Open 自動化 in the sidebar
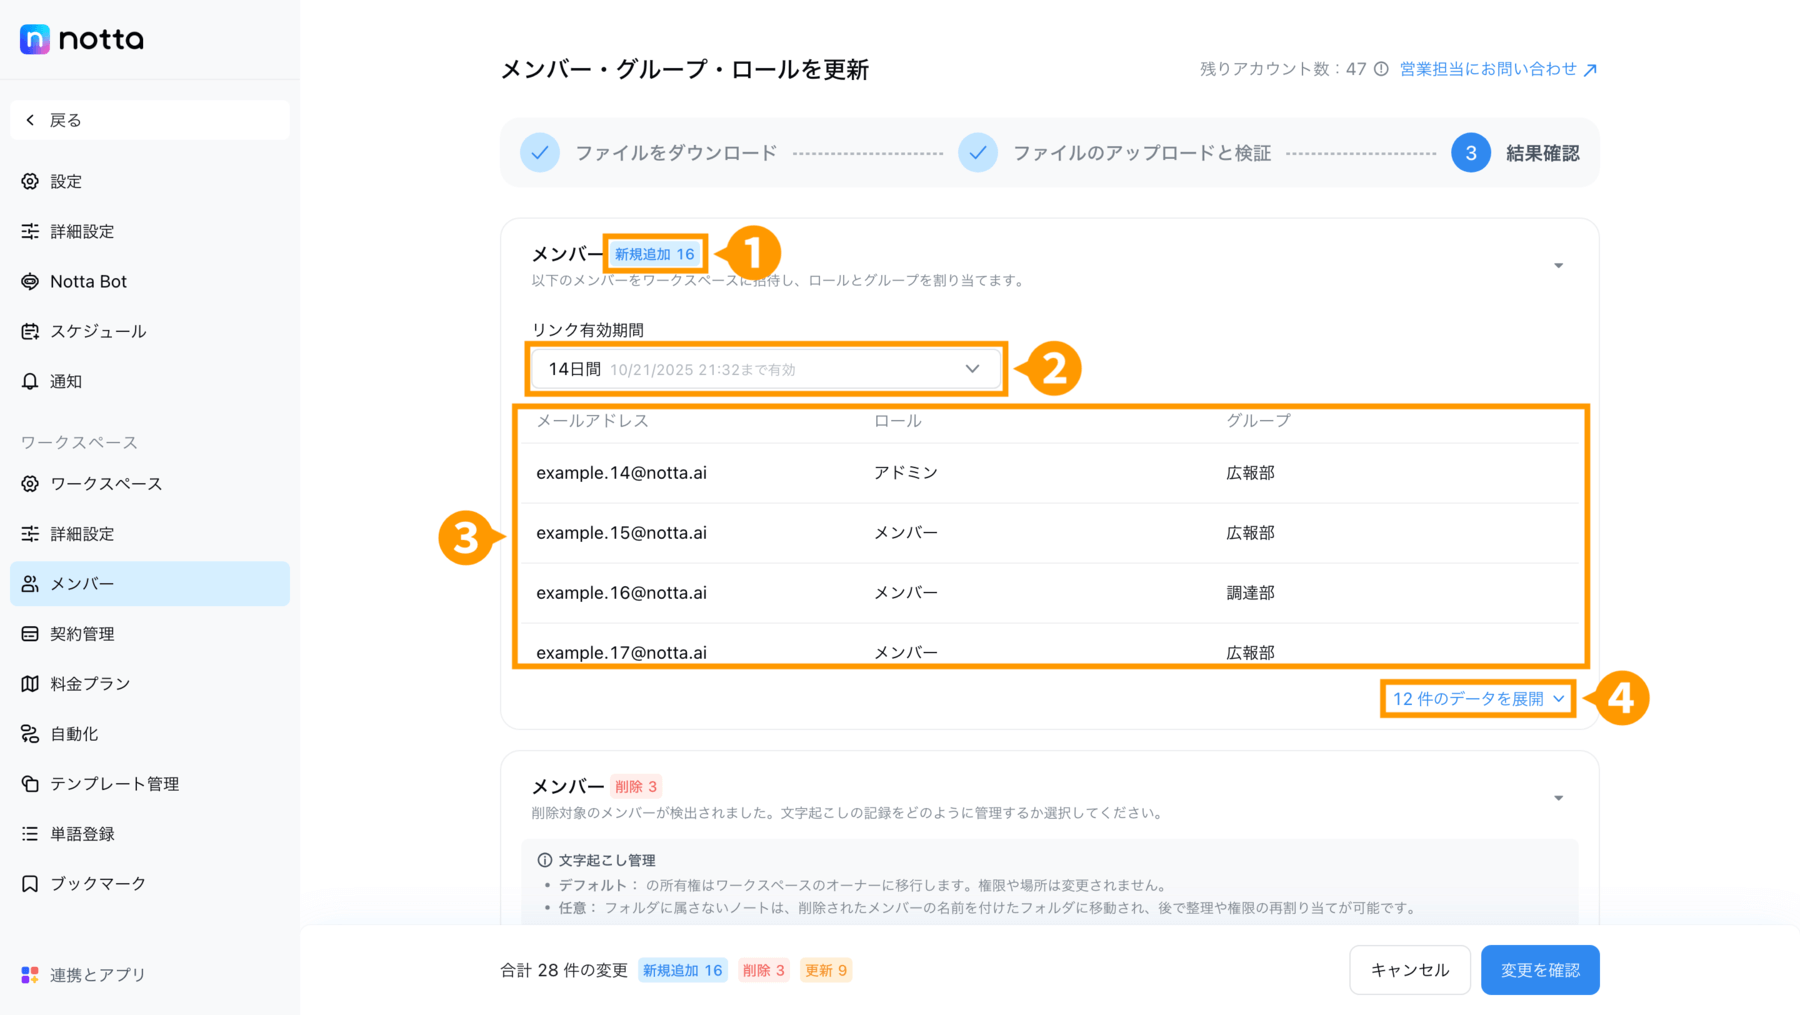Screen dimensions: 1800x1015 coord(150,733)
